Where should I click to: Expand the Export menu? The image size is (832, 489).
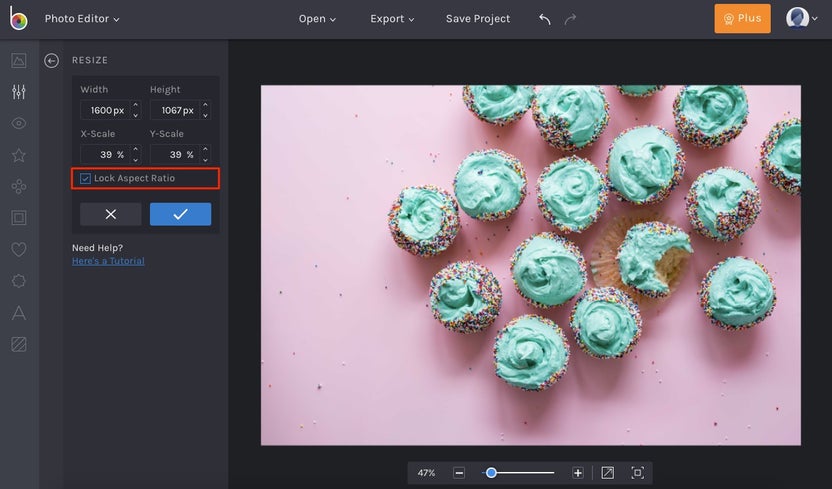(x=392, y=19)
